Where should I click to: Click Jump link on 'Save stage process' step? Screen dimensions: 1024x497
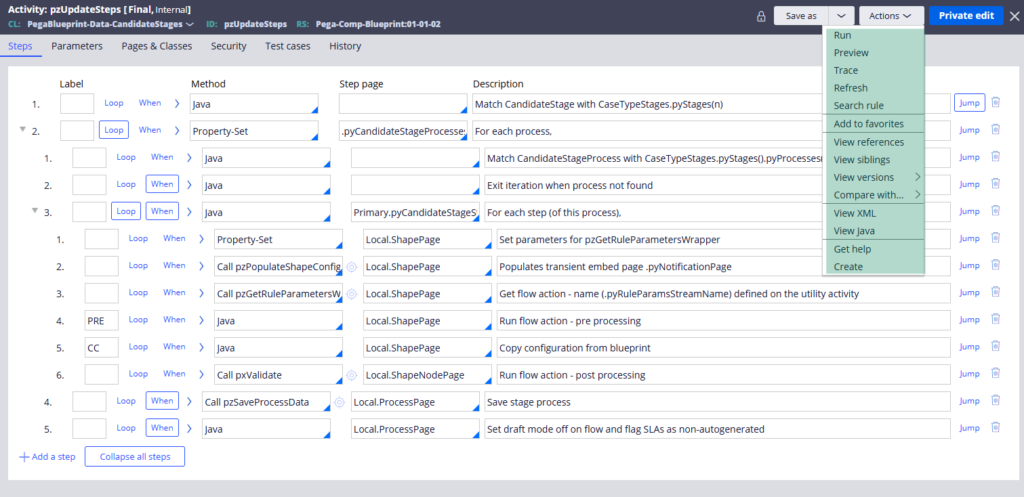(x=969, y=401)
